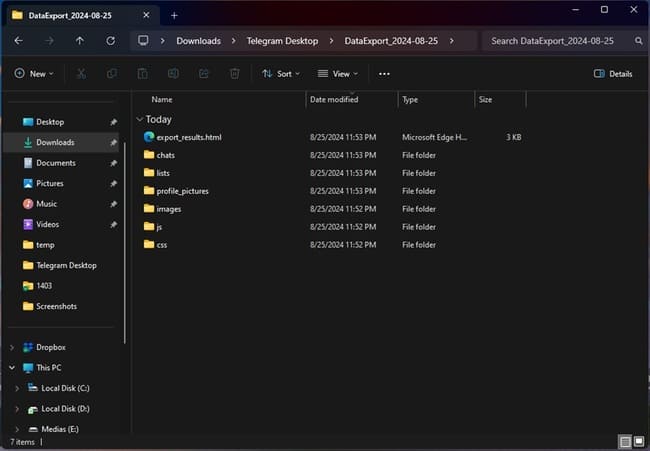This screenshot has height=451, width=650.
Task: Toggle the Details pane
Action: [x=613, y=74]
